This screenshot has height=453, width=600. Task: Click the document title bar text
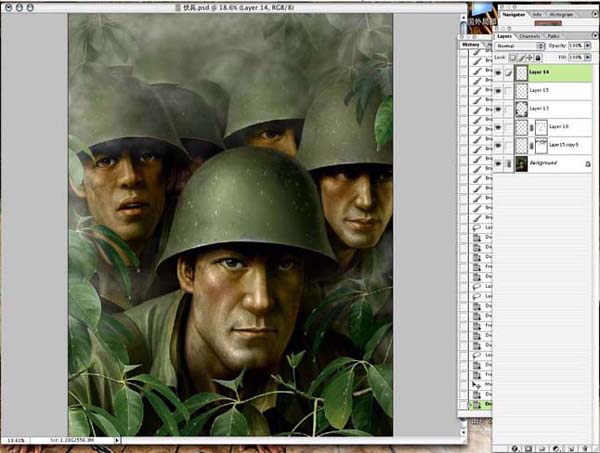point(240,7)
